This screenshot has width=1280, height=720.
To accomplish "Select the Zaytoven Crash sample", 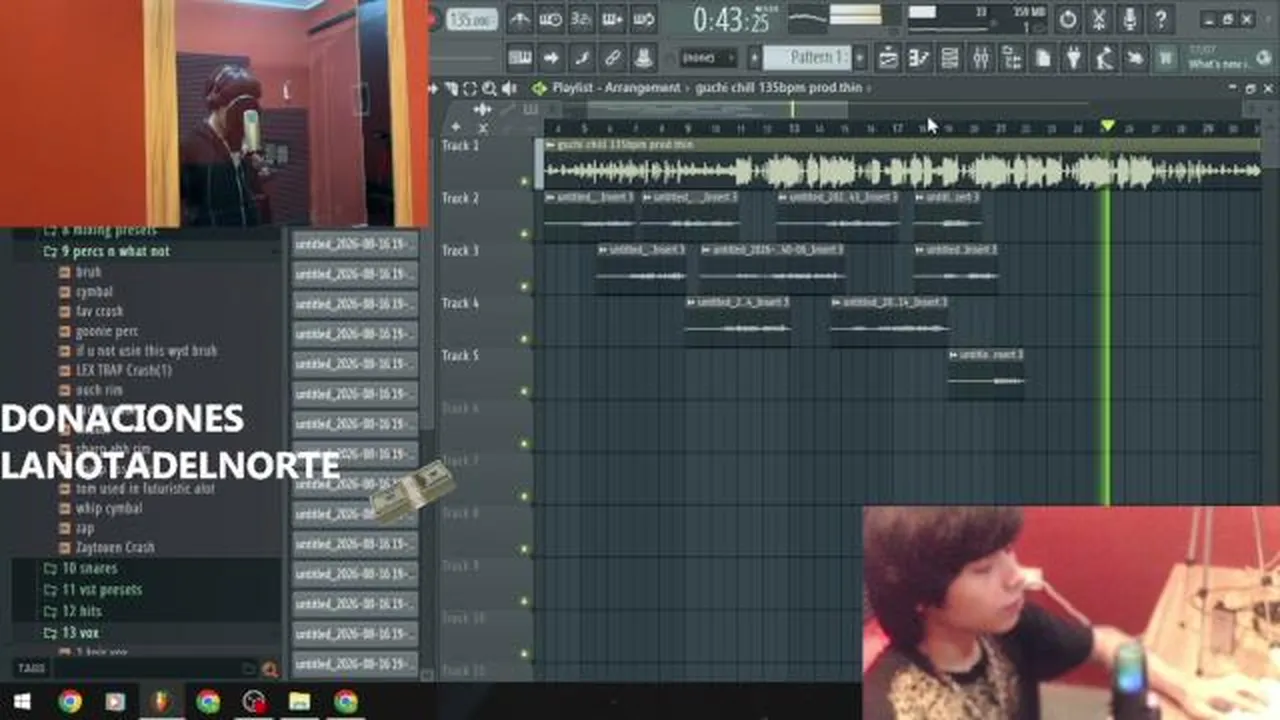I will coord(114,547).
